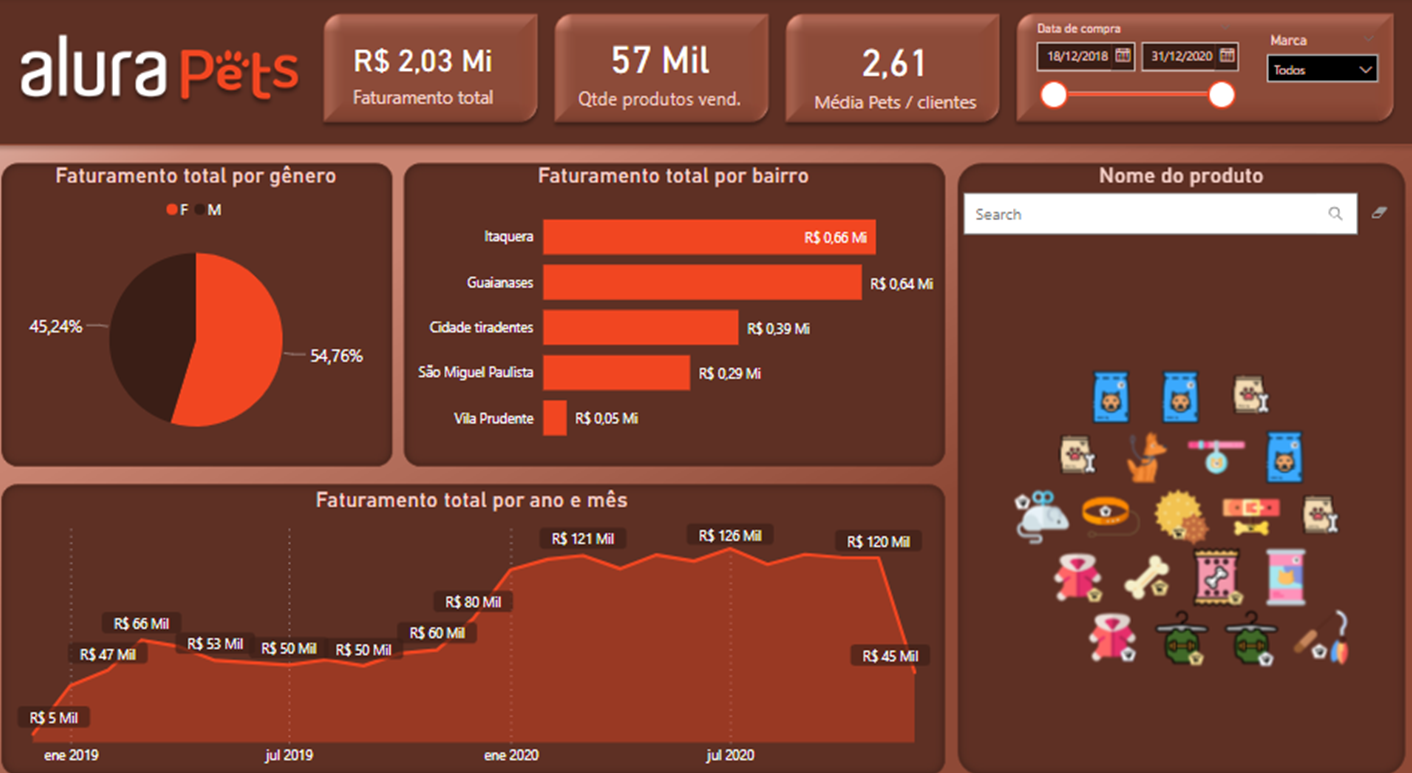Screen dimensions: 1412x773
Task: Click the R$ 66 Mil data label
Action: (x=141, y=623)
